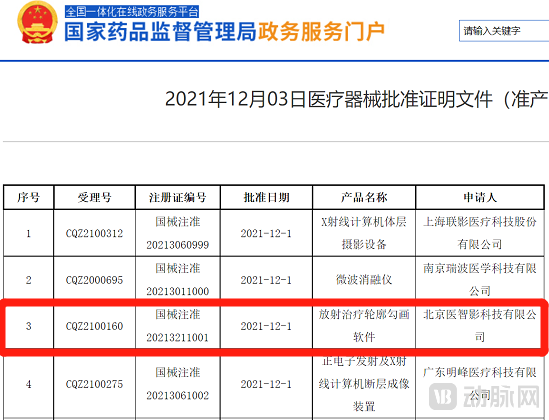Click product name X射线计算机体层摄影设备

click(364, 233)
